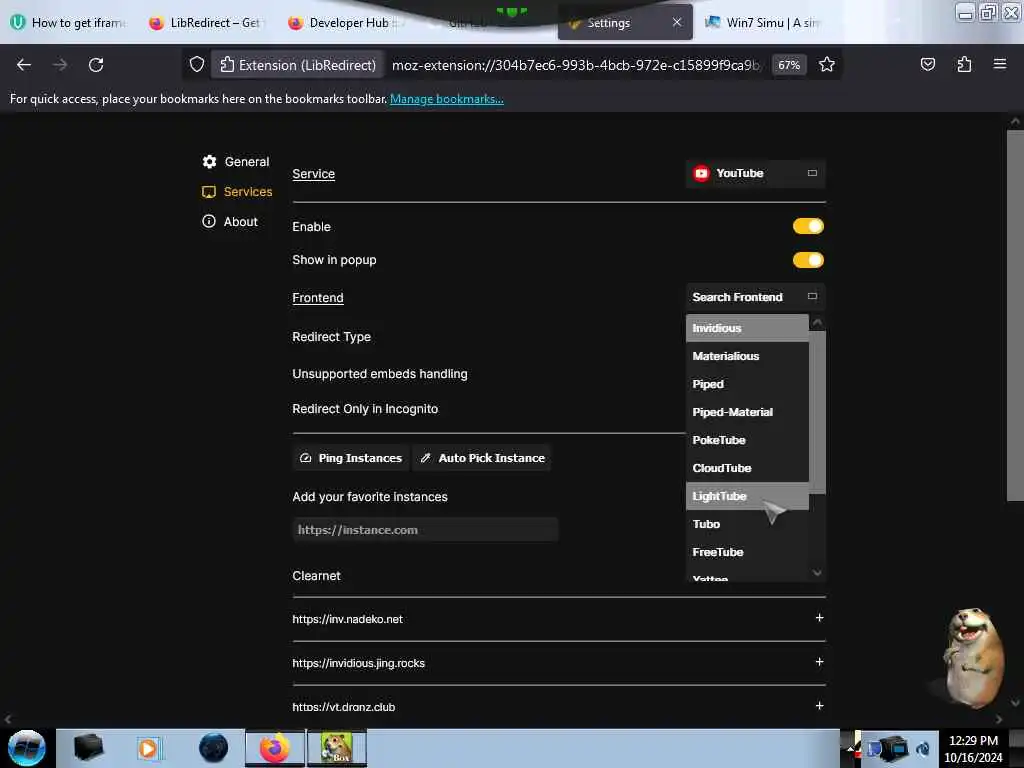Close the Settings tab
Image resolution: width=1024 pixels, height=768 pixels.
[677, 22]
